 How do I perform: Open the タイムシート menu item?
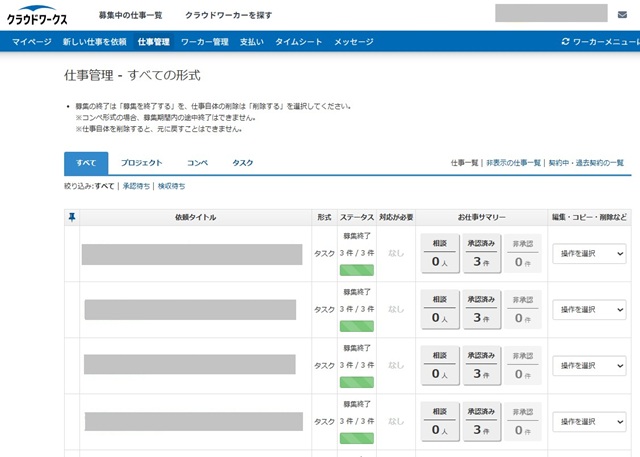coord(298,42)
